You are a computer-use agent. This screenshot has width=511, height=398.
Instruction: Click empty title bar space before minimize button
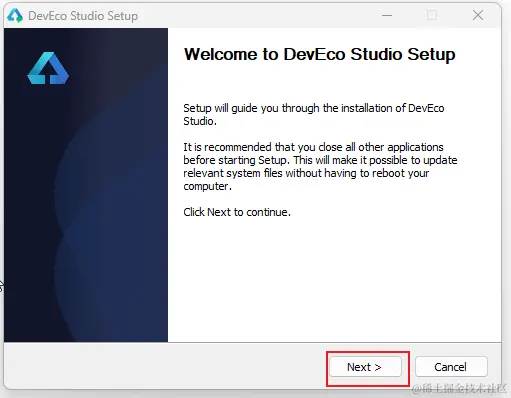tap(257, 16)
